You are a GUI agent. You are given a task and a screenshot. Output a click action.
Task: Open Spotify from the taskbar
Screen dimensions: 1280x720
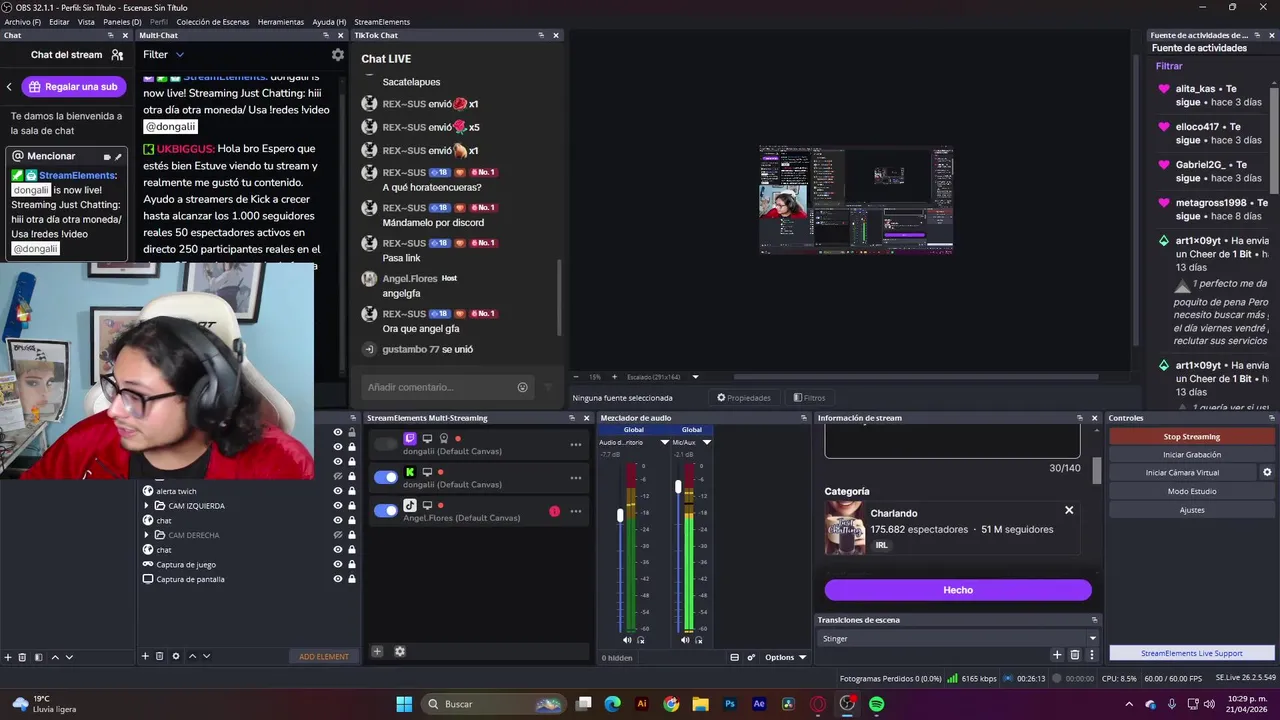tap(876, 704)
